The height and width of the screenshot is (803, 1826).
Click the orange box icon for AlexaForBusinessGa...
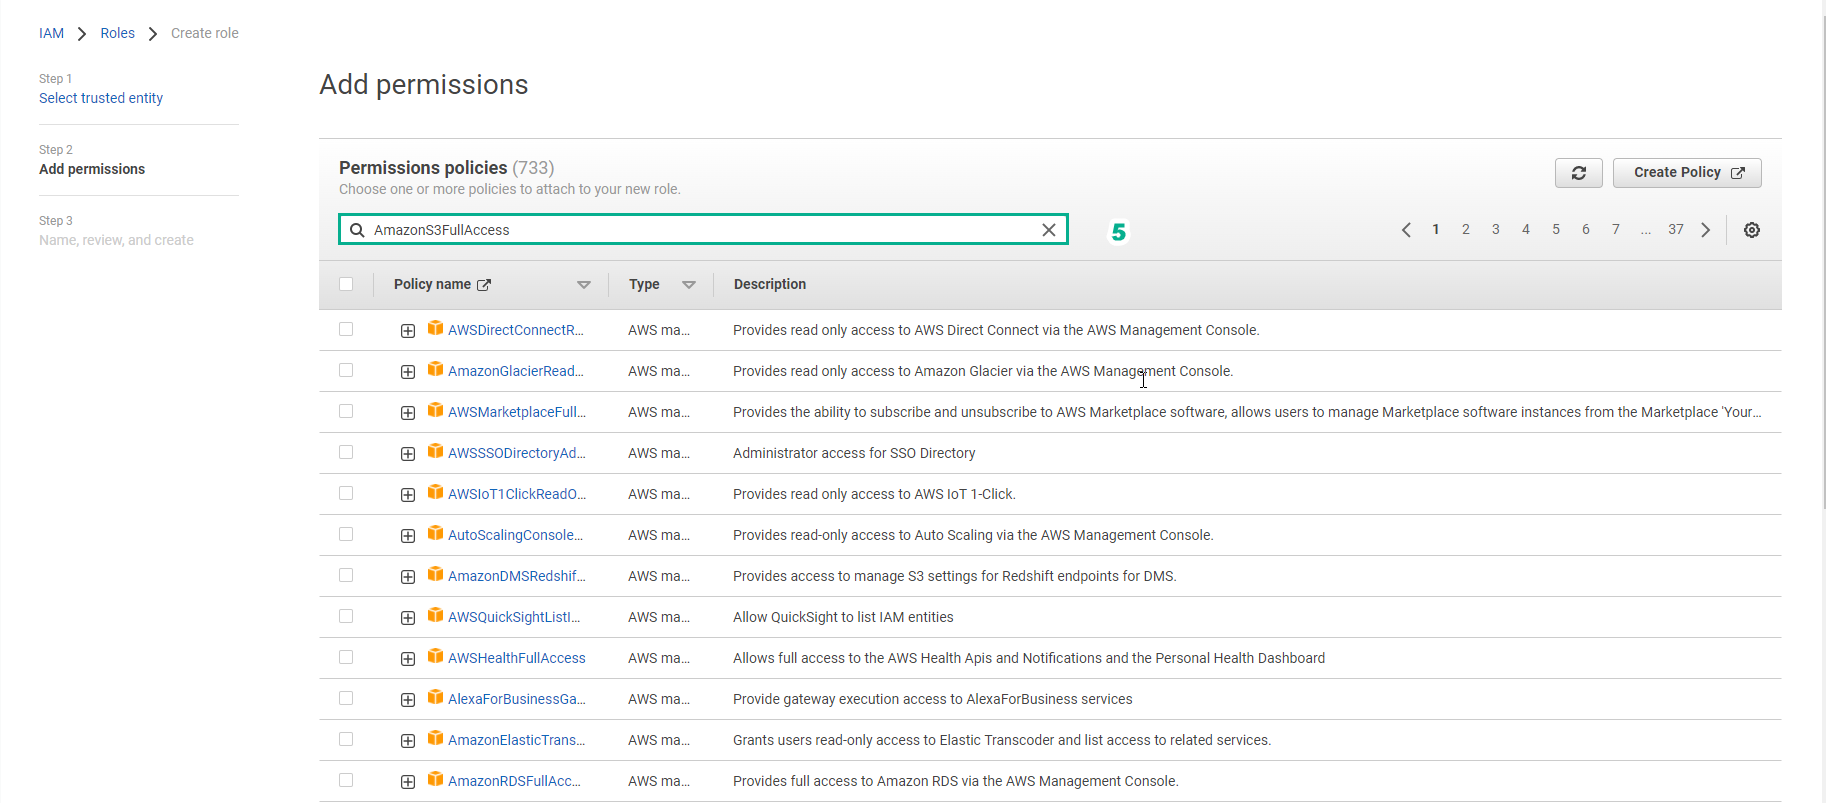pos(435,697)
